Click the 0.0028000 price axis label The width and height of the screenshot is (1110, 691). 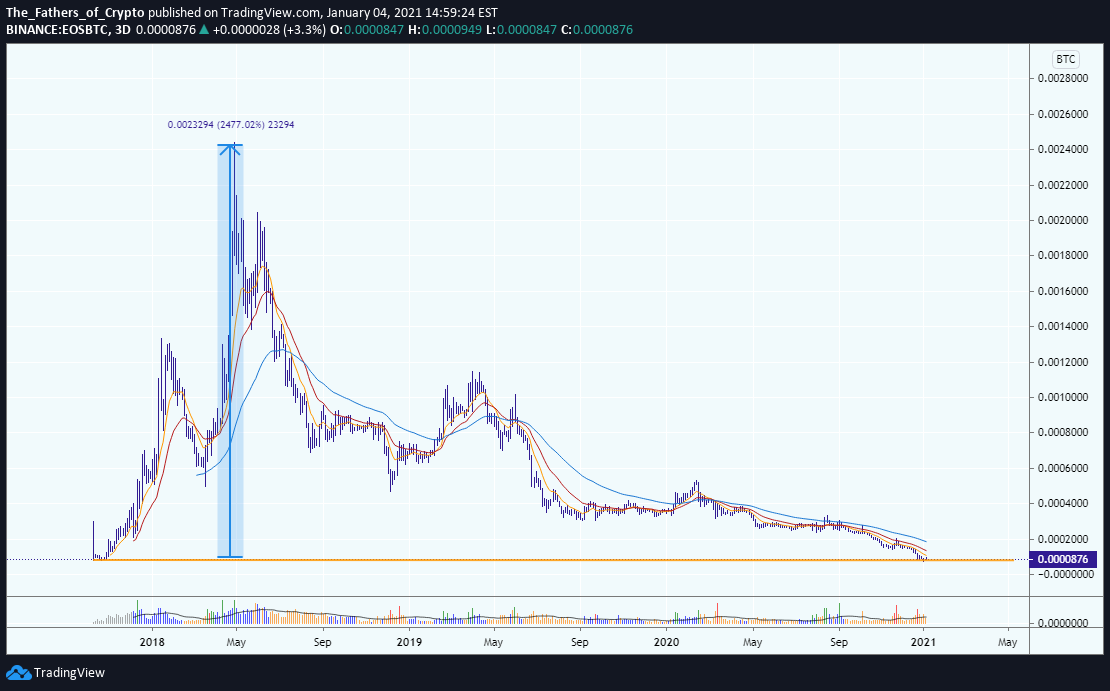[1063, 79]
